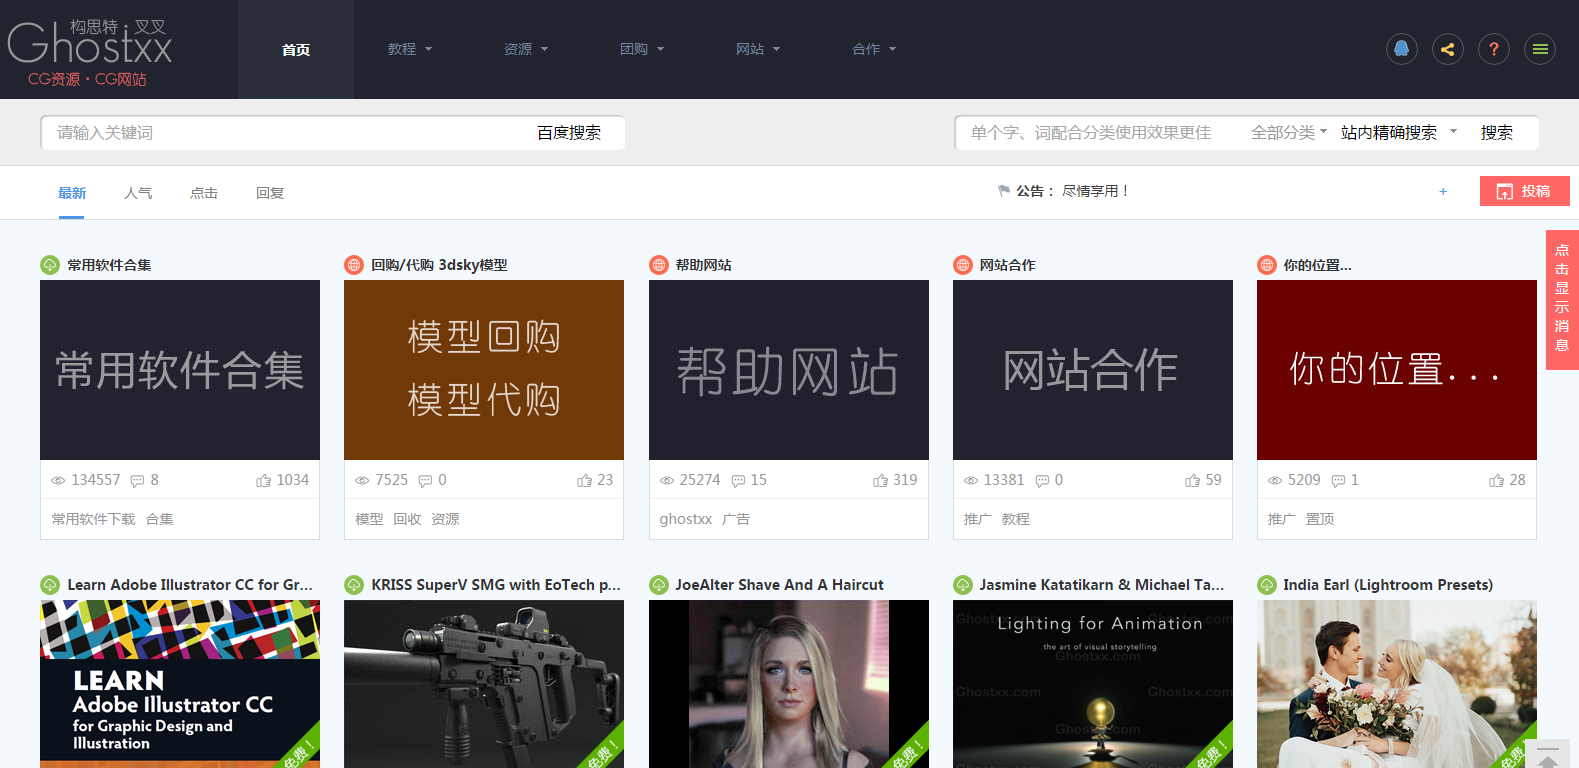Click the 百度搜索 button
Image resolution: width=1579 pixels, height=768 pixels.
tap(569, 133)
